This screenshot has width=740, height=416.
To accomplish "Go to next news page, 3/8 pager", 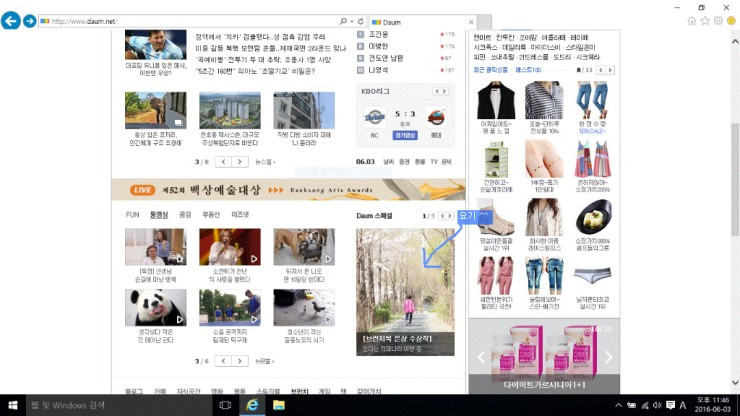I will pos(240,162).
